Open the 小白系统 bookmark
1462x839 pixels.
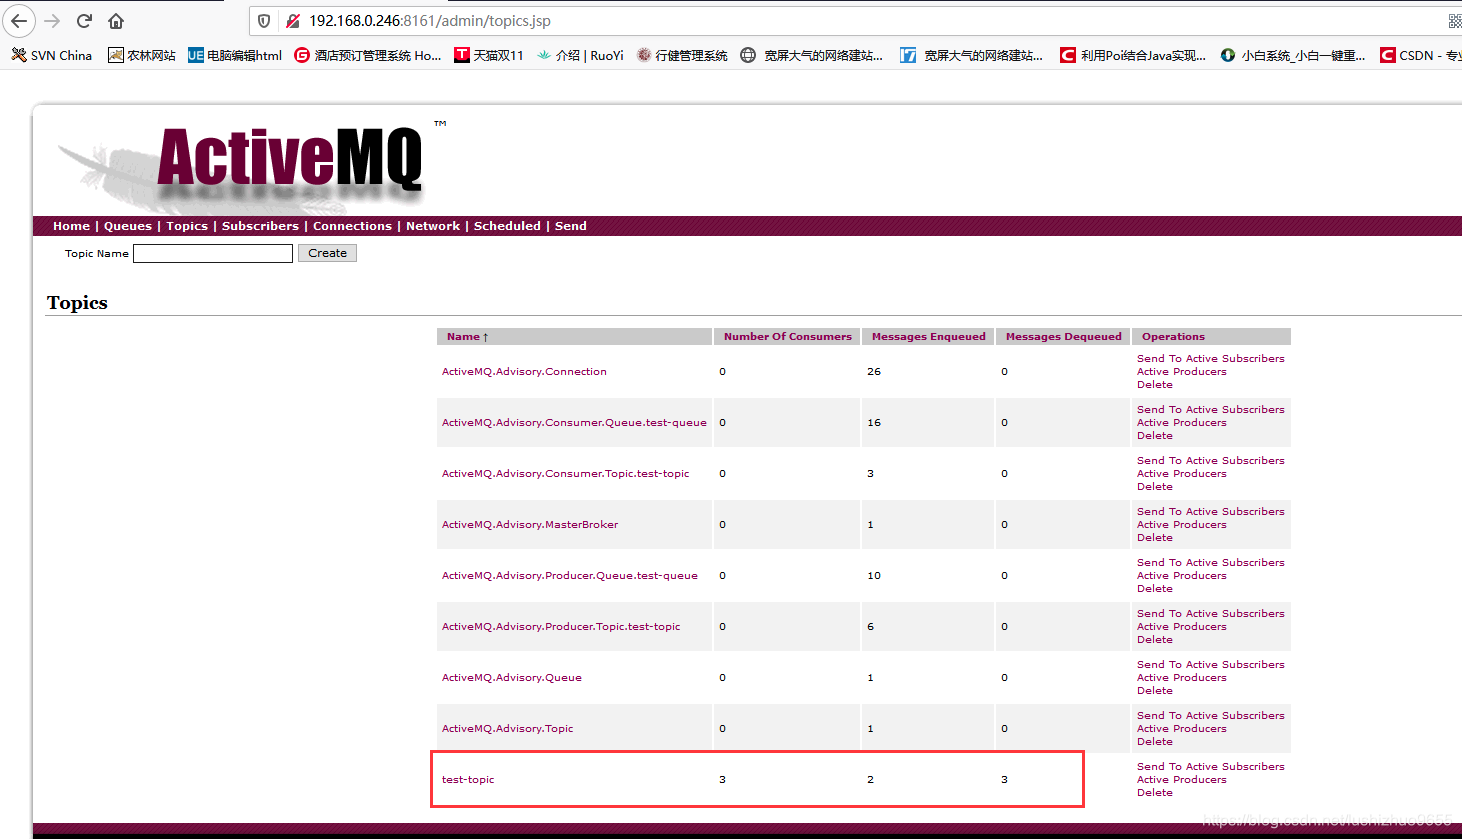click(1293, 55)
